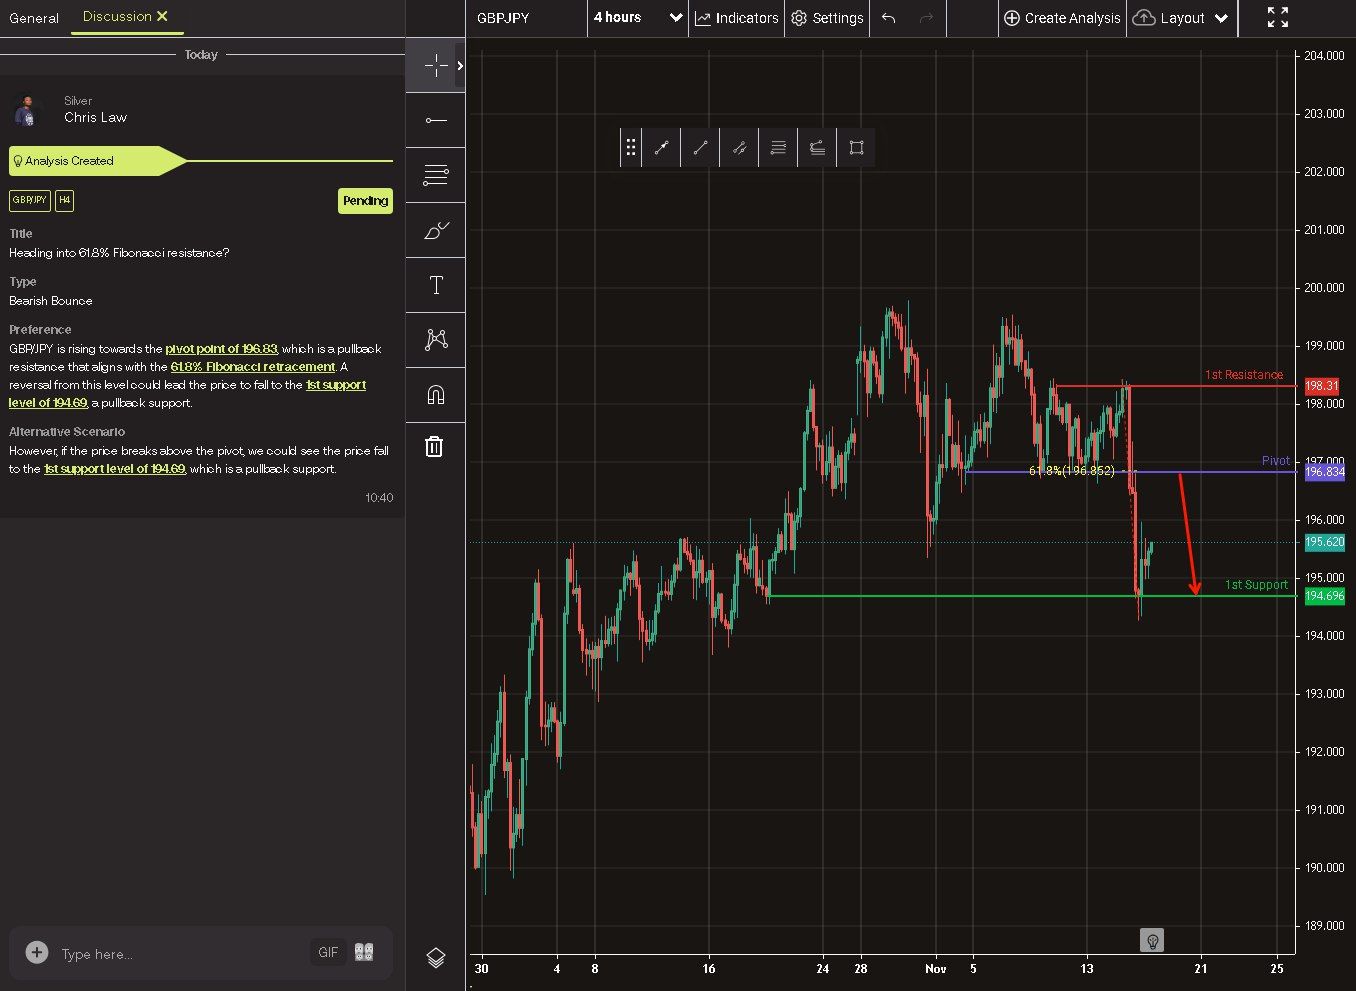Toggle magnet snap mode
Screen dimensions: 1356x991
coord(435,395)
